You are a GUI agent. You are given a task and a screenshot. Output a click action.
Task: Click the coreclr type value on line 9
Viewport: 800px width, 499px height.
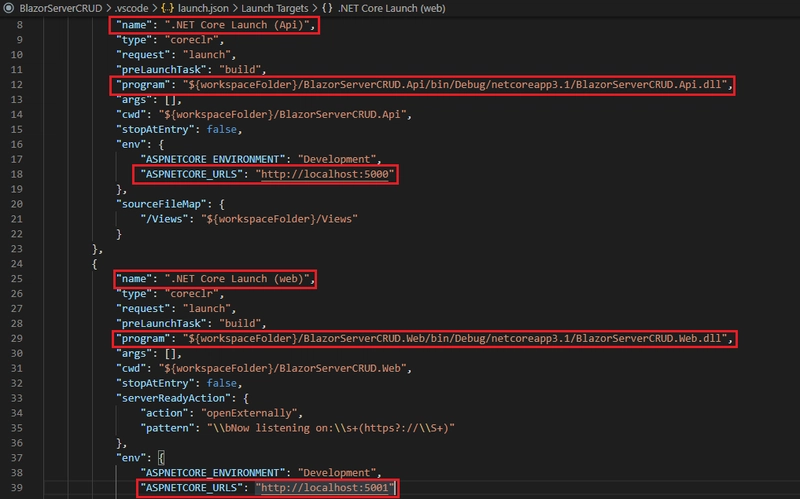tap(191, 40)
